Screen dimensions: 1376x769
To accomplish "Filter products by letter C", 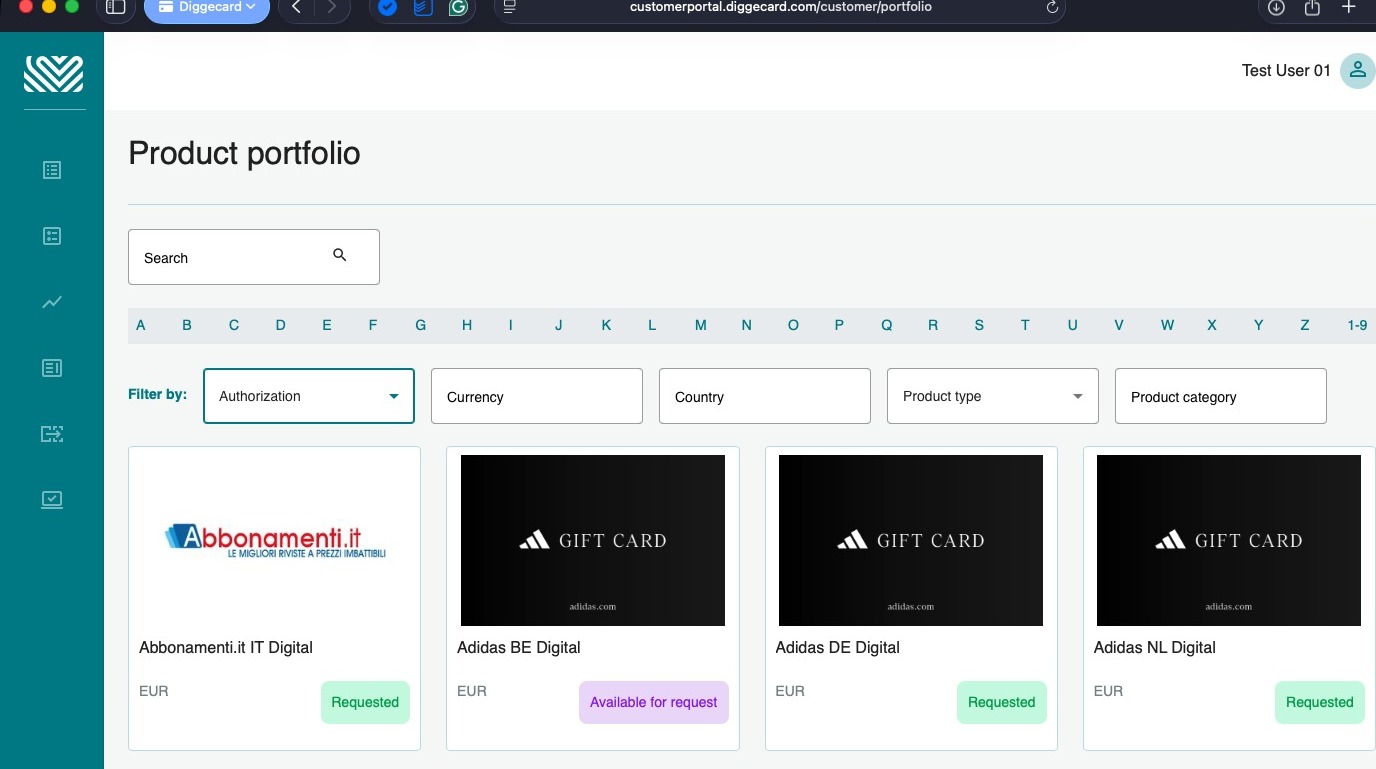I will (x=234, y=325).
